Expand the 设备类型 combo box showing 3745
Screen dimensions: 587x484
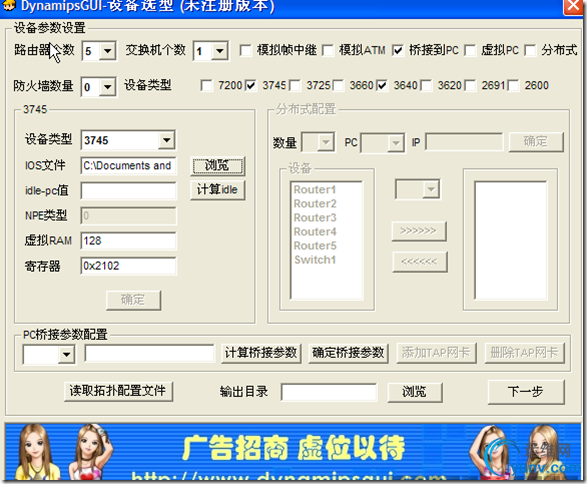166,140
